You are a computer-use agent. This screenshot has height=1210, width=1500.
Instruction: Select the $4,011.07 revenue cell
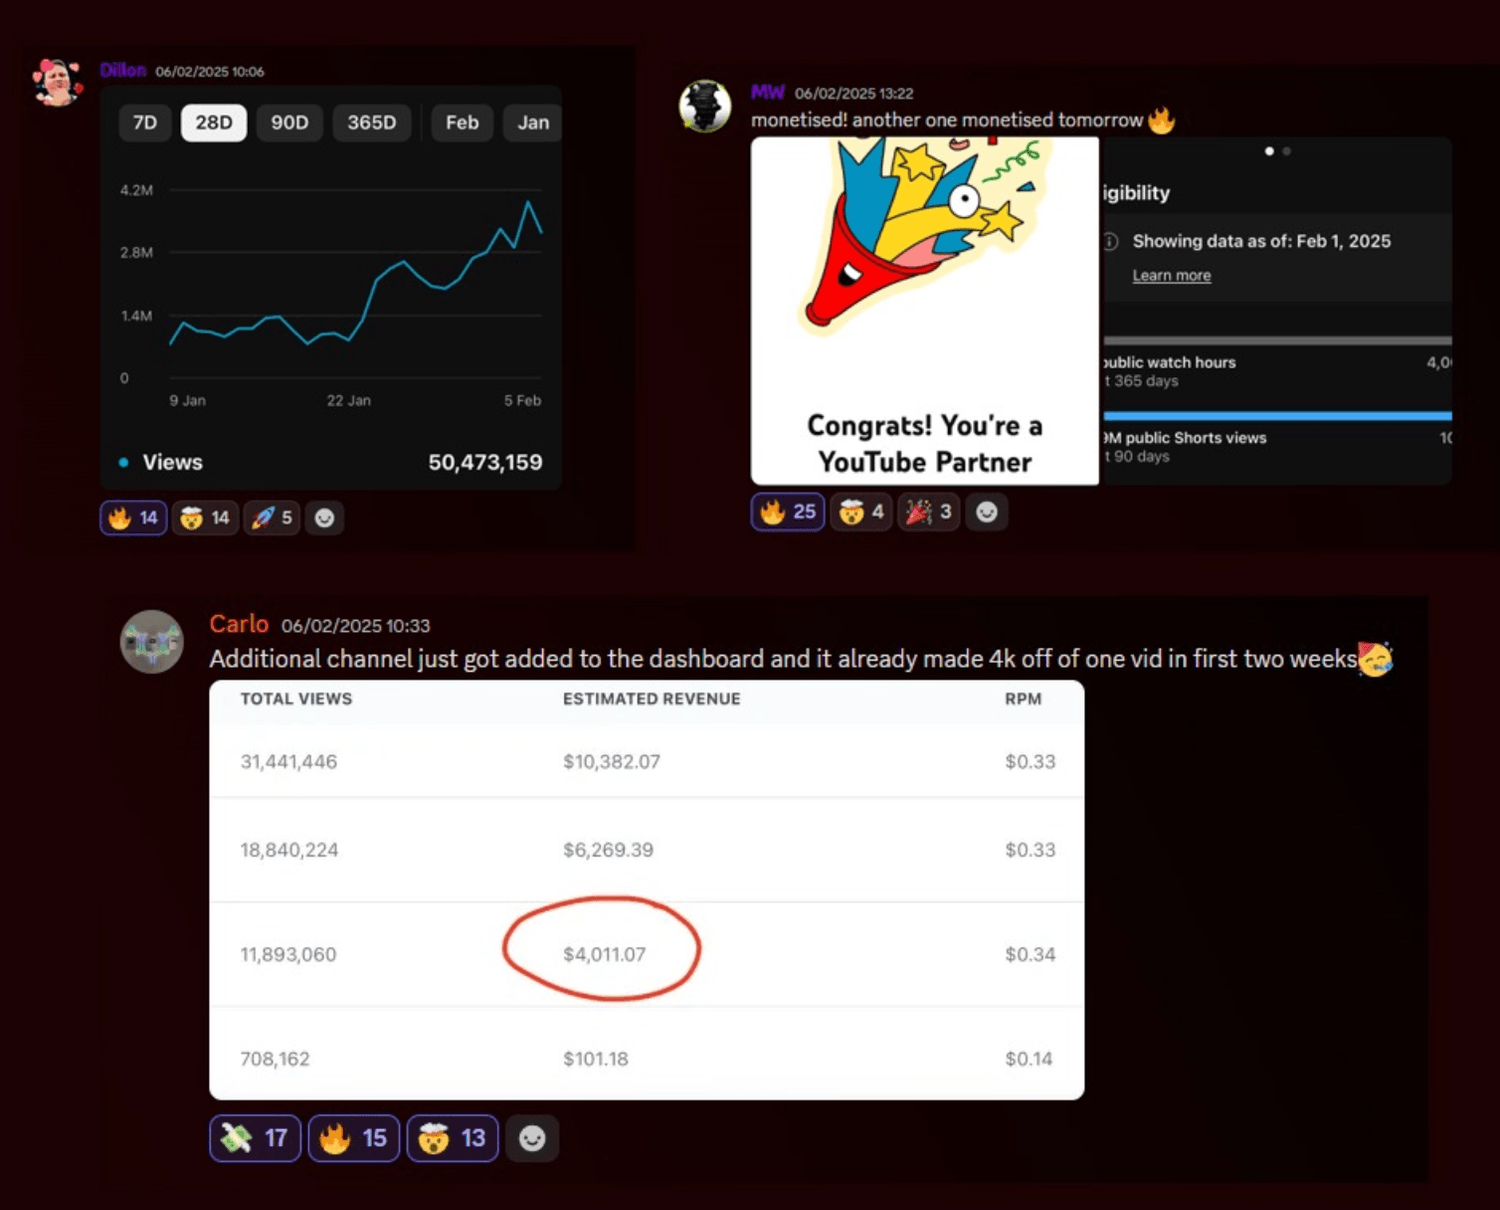click(604, 955)
